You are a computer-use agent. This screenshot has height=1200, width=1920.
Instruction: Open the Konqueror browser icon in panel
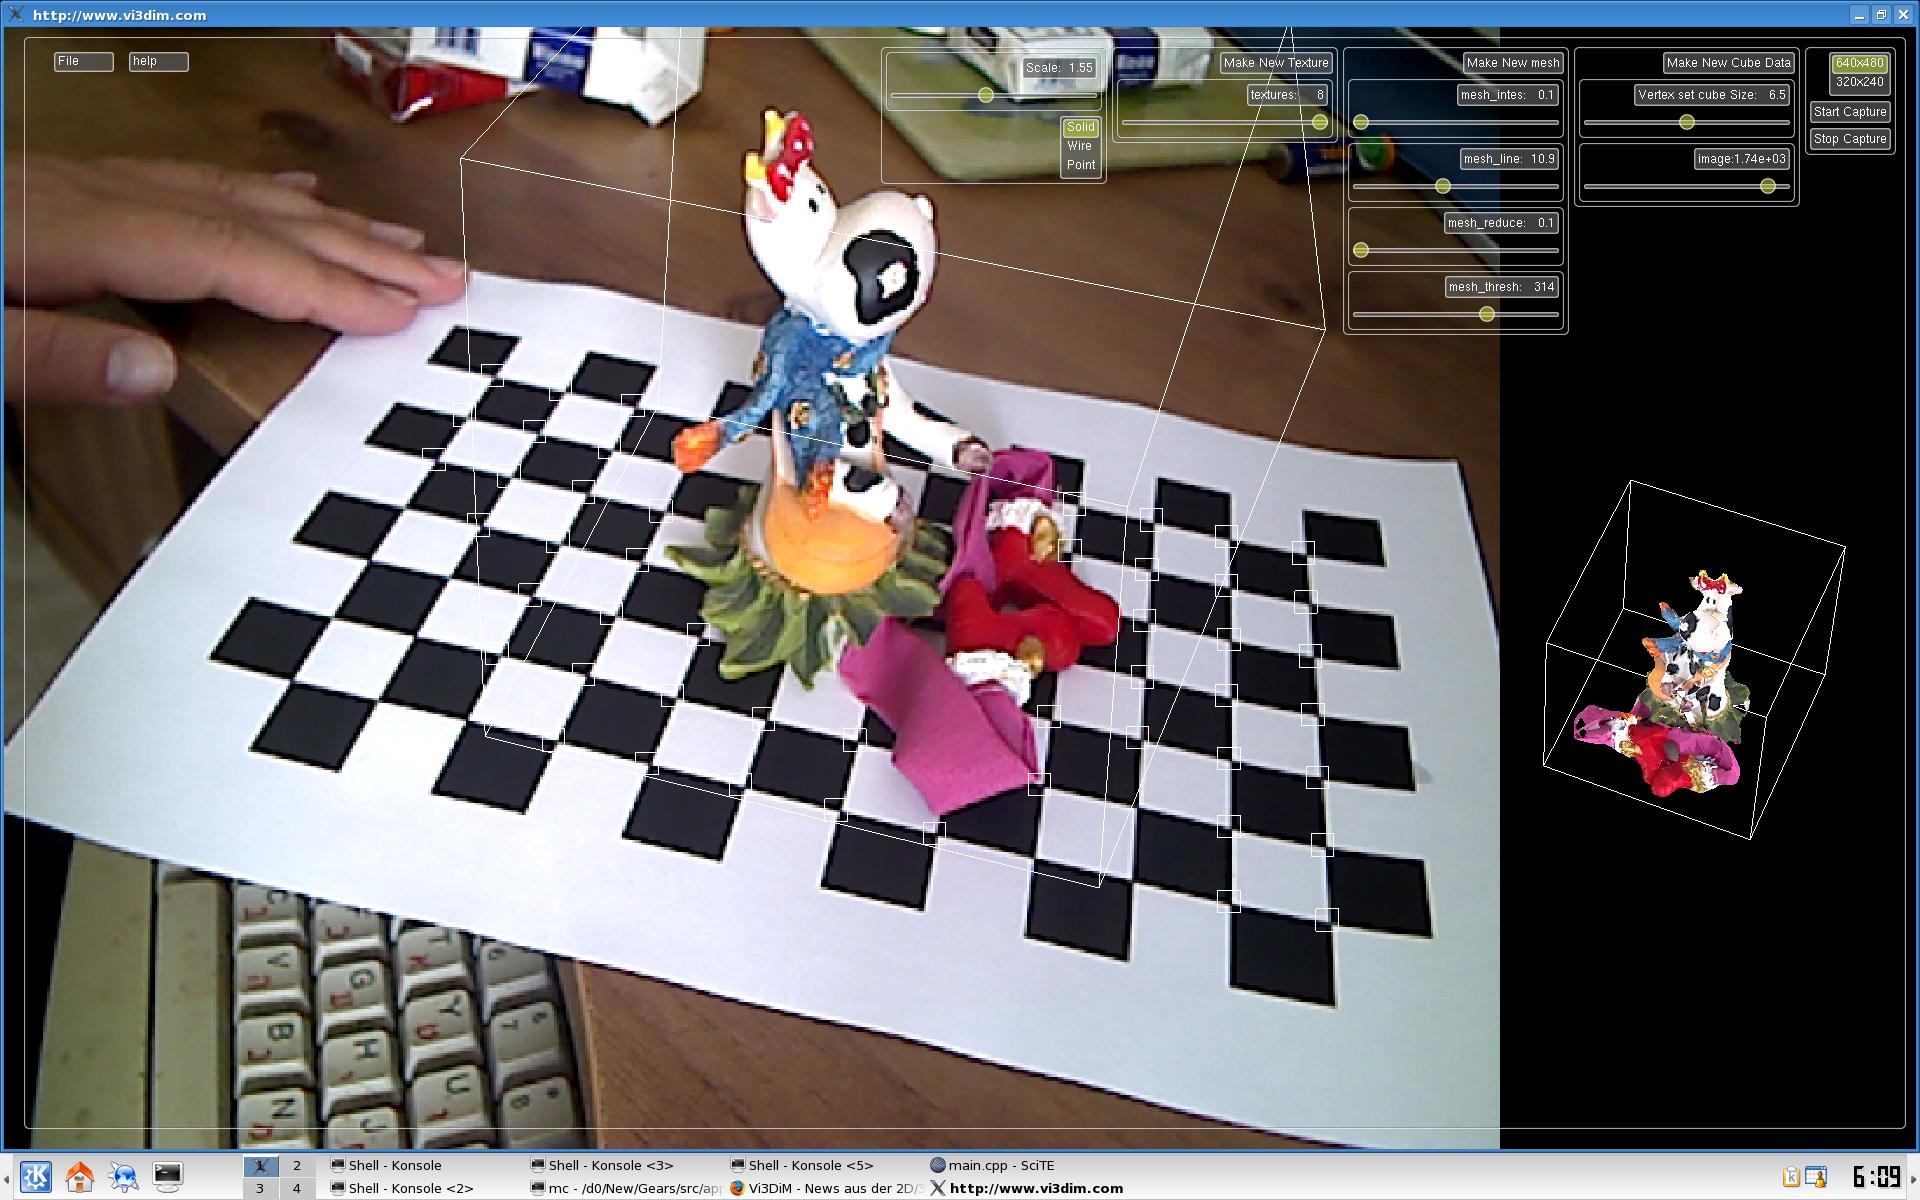124,1176
